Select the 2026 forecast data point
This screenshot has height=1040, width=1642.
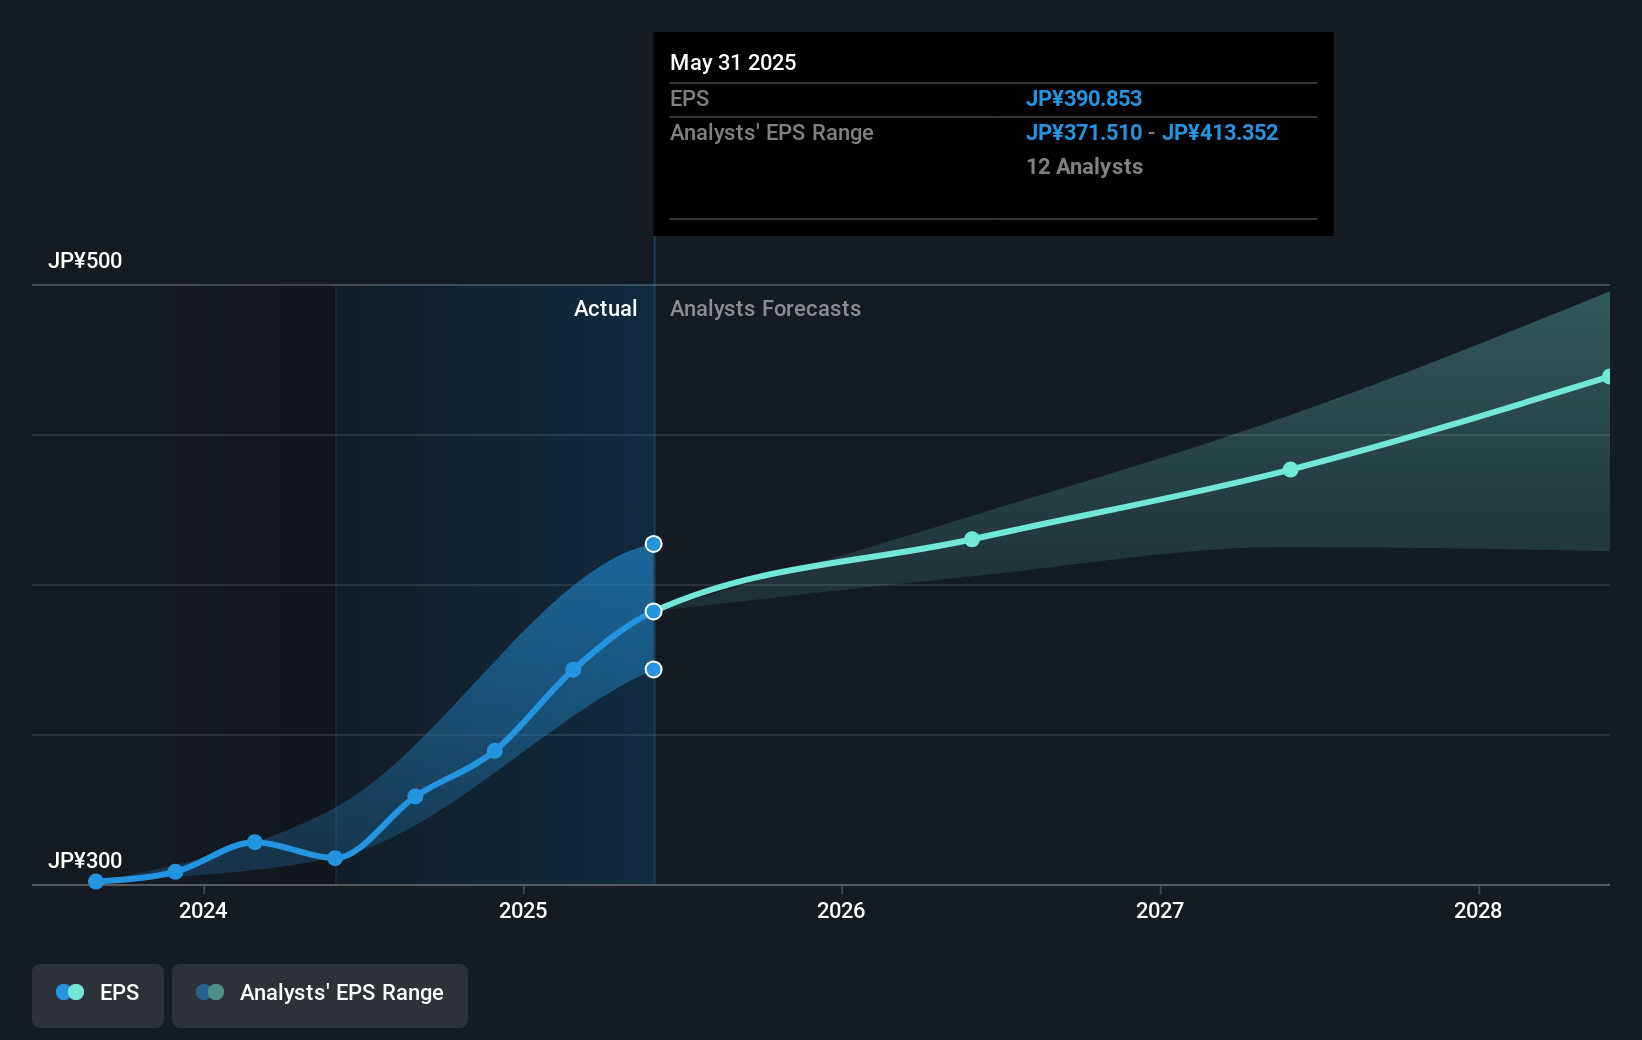pyautogui.click(x=972, y=539)
